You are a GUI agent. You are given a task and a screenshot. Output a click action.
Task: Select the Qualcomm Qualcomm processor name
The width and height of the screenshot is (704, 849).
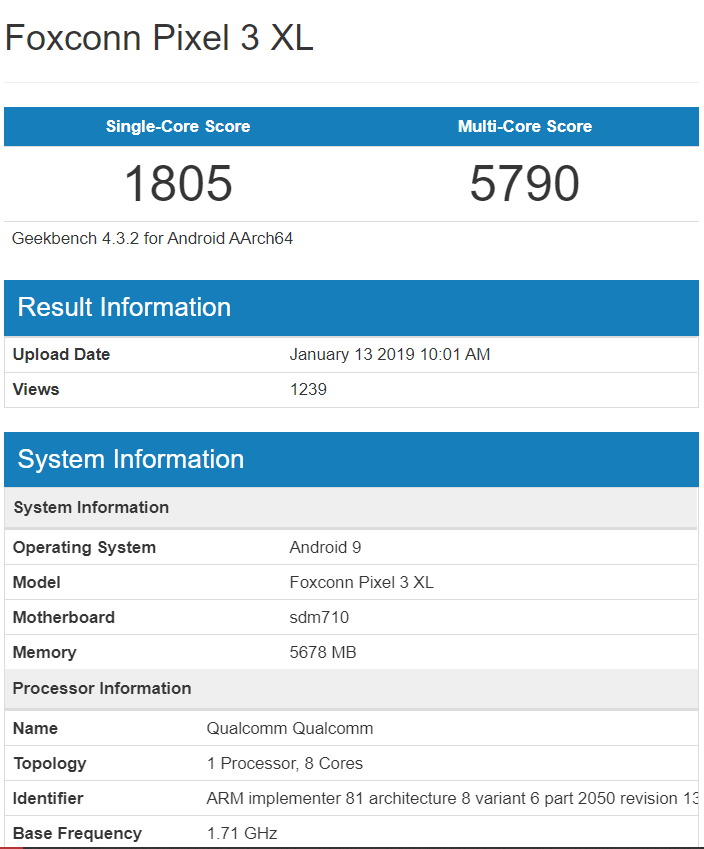coord(290,728)
